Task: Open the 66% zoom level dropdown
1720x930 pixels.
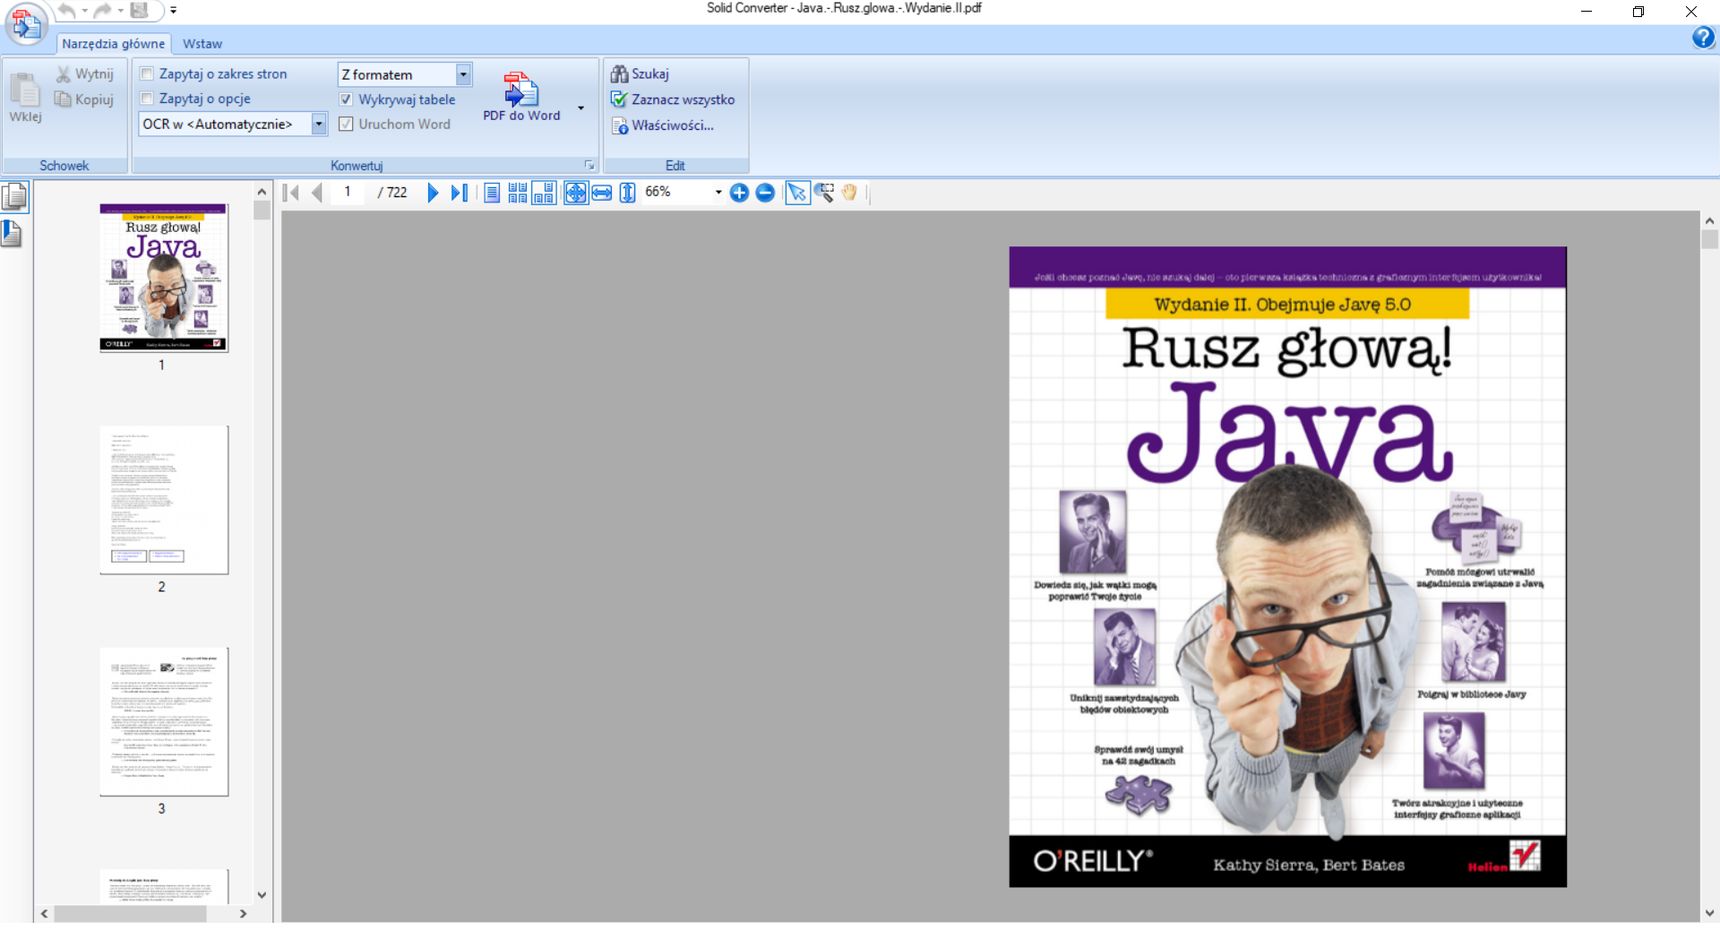Action: click(x=718, y=192)
